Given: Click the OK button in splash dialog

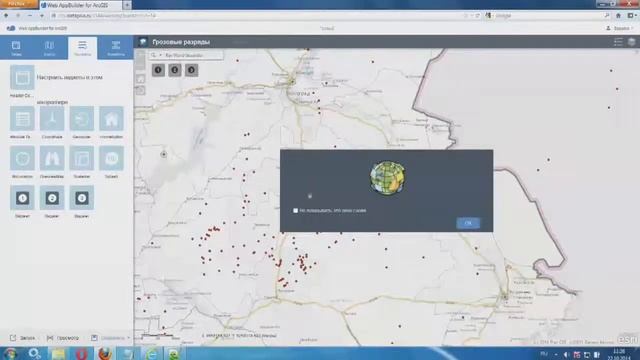Looking at the screenshot, I should [x=468, y=223].
